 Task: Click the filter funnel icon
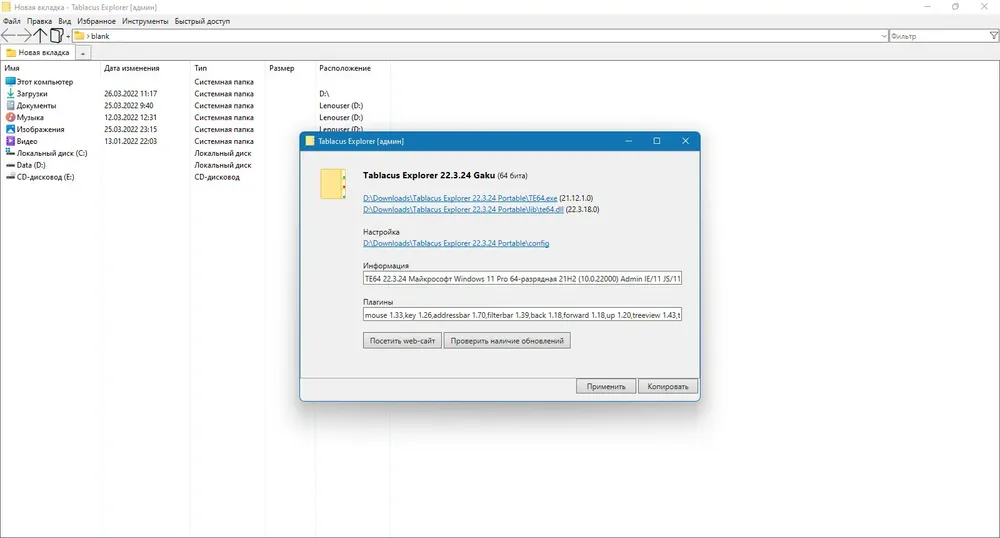pos(994,36)
